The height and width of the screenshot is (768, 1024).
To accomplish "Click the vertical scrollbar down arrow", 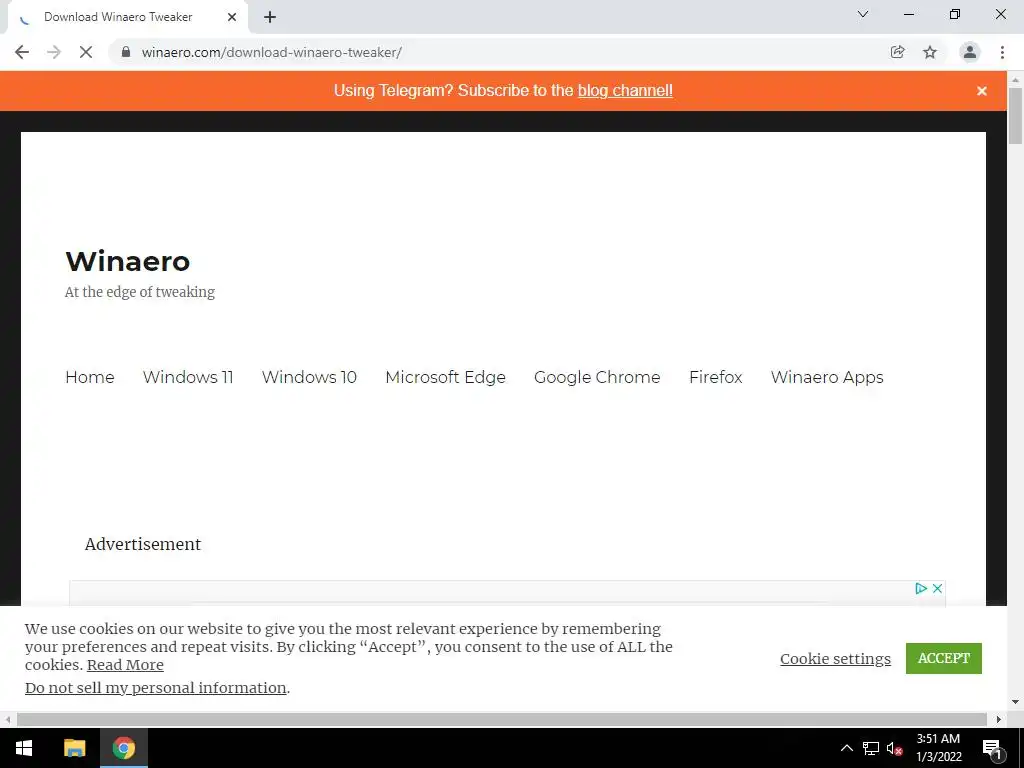I will (x=1015, y=702).
